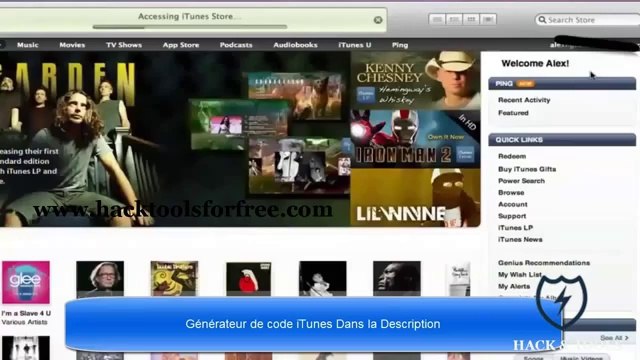Screen dimensions: 640x360
Task: Open Ping Recent Activity link
Action: pos(524,100)
